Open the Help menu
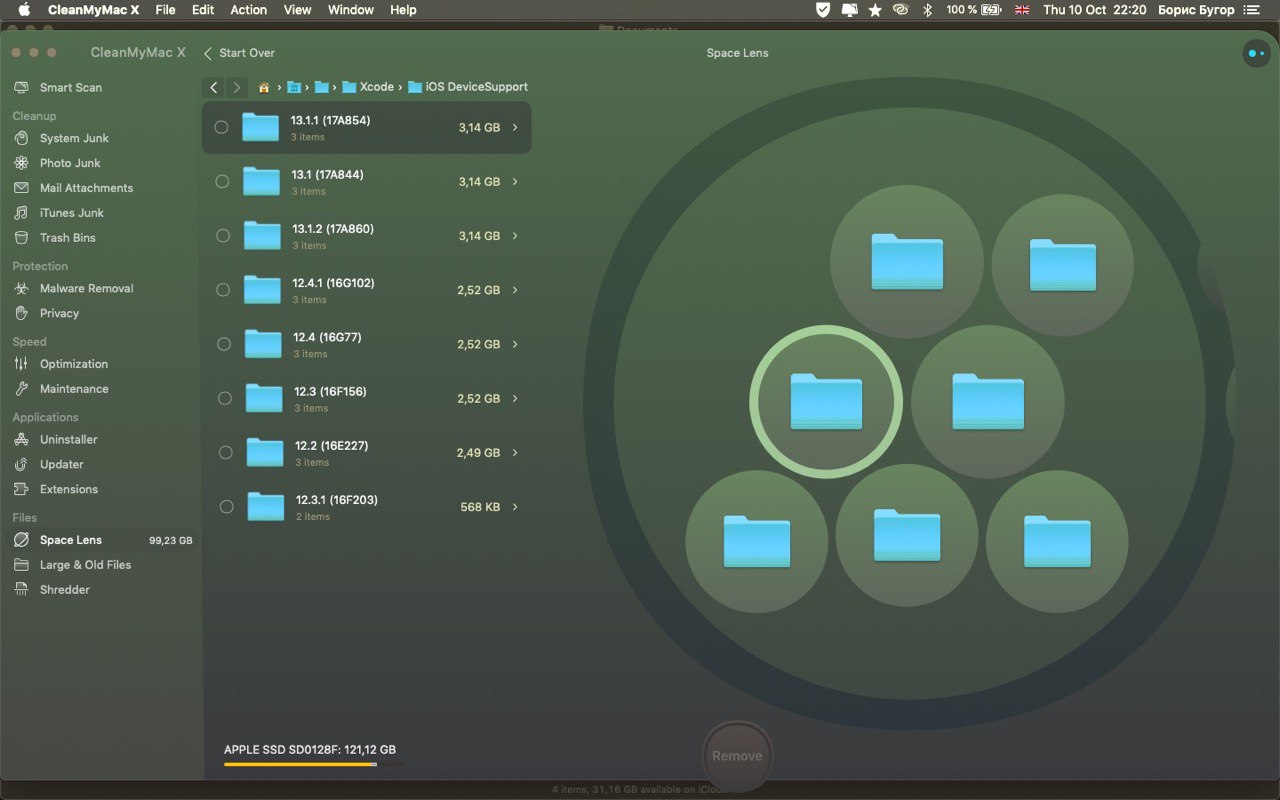This screenshot has height=800, width=1280. tap(403, 10)
